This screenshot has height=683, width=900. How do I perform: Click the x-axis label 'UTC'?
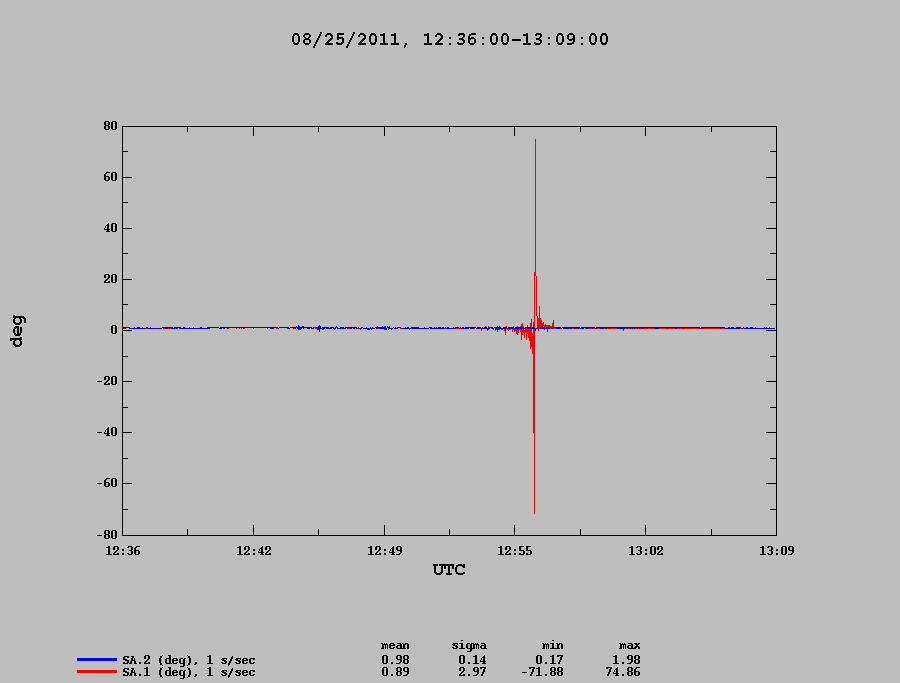(x=449, y=569)
